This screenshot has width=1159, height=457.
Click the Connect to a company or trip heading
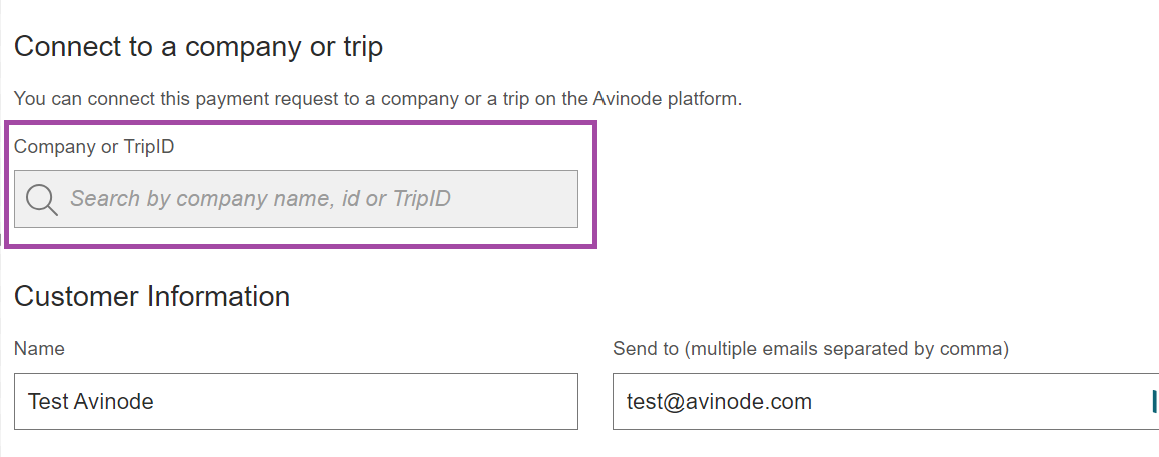198,47
